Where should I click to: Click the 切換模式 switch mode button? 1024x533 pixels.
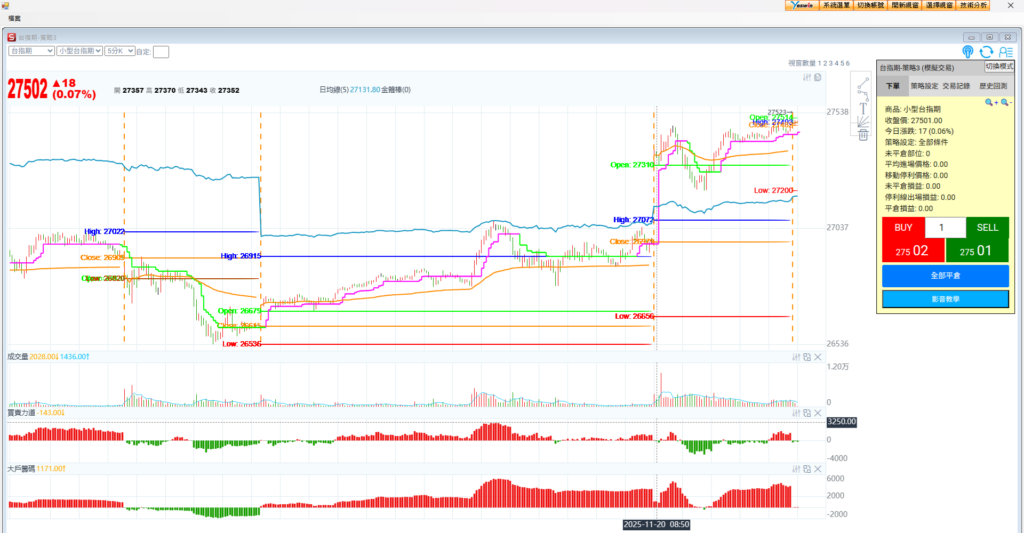point(999,66)
